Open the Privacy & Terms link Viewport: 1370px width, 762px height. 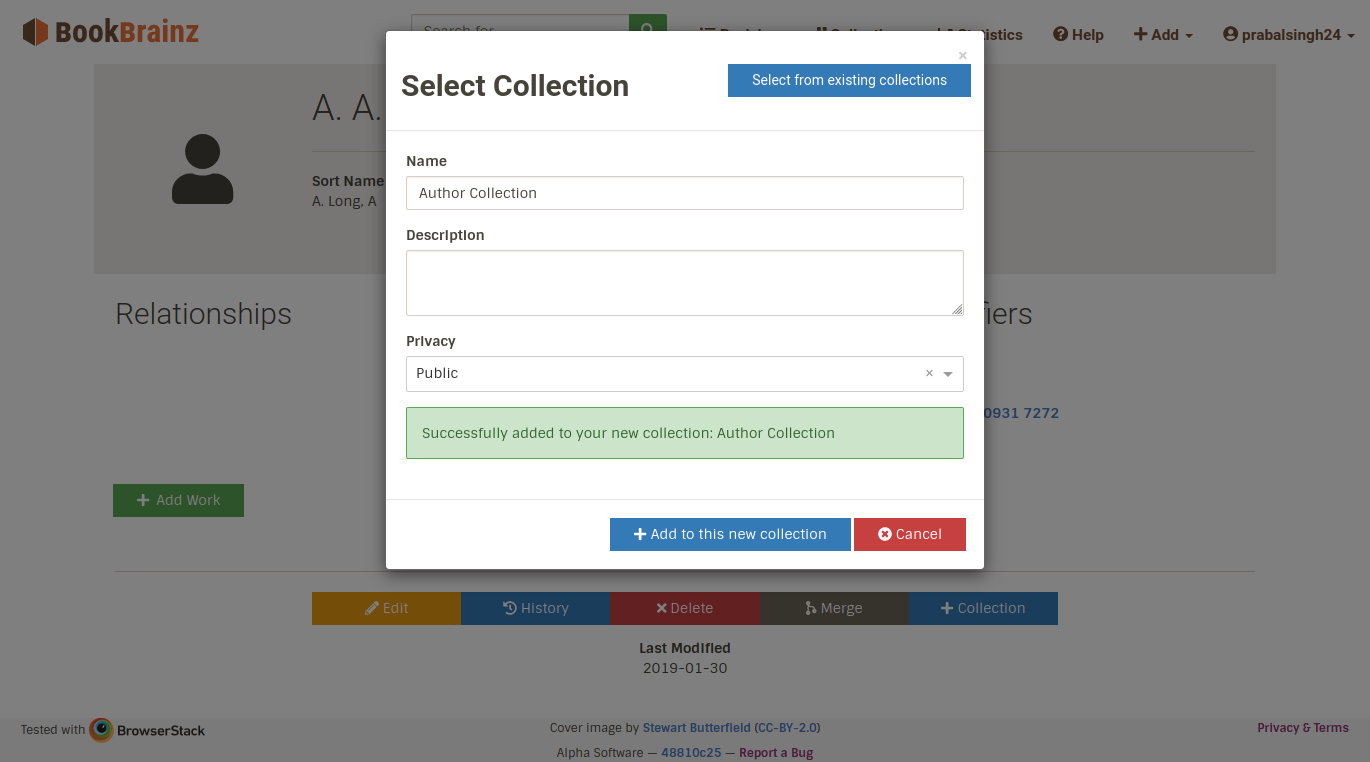click(1302, 728)
